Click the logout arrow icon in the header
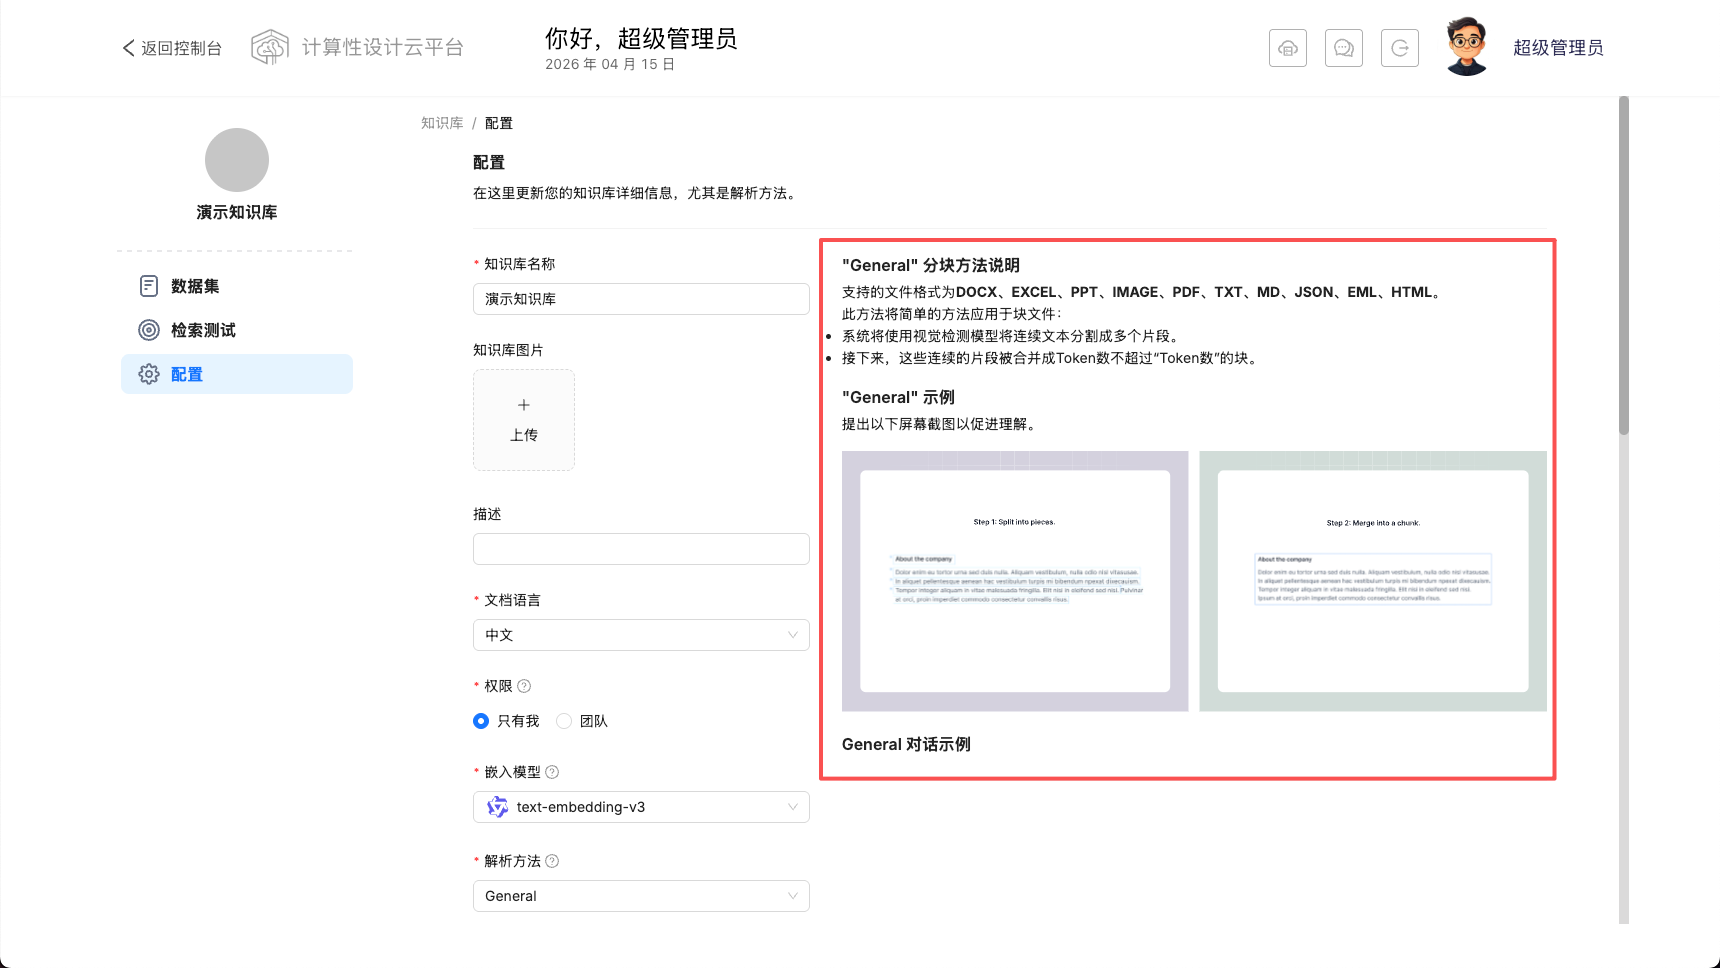Image resolution: width=1720 pixels, height=968 pixels. coord(1400,48)
